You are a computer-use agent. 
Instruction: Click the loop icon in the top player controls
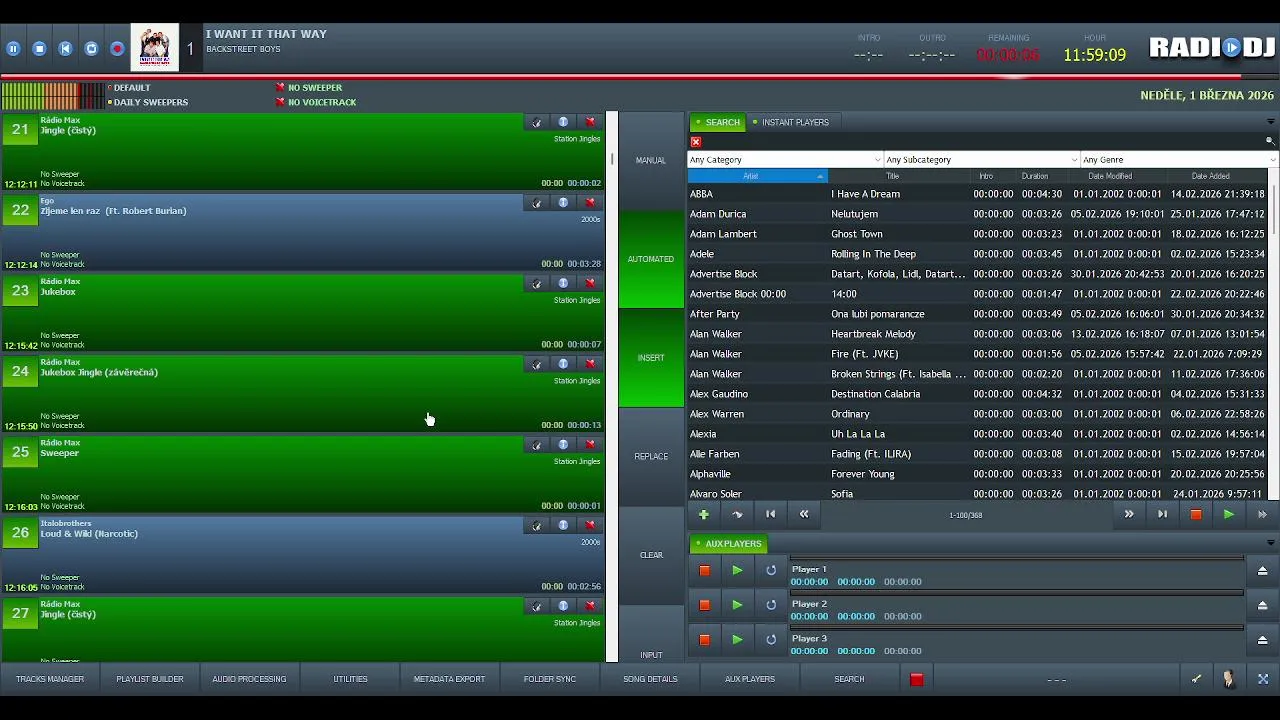pyautogui.click(x=91, y=48)
